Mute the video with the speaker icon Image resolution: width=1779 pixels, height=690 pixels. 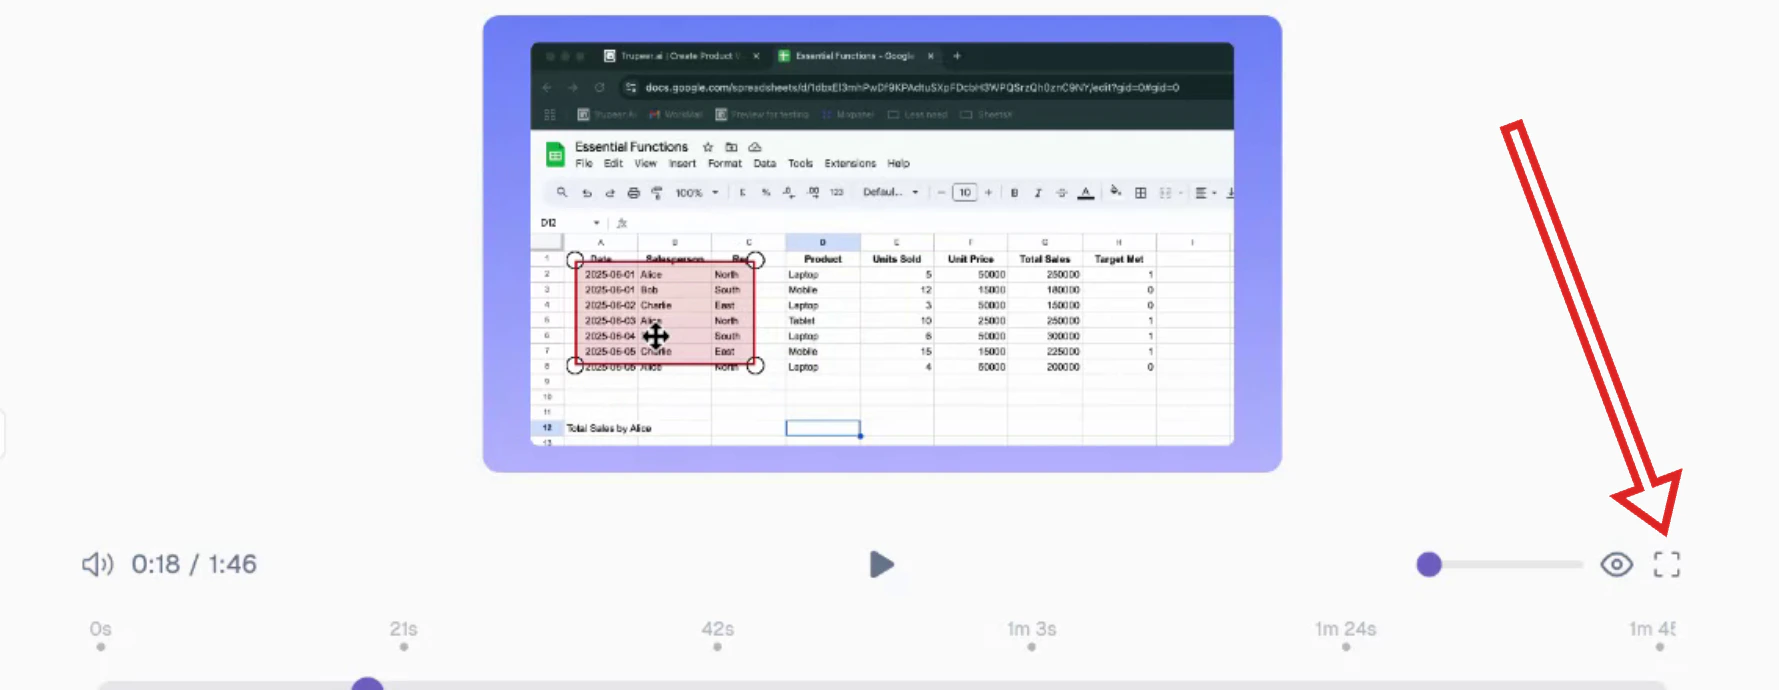[x=97, y=564]
